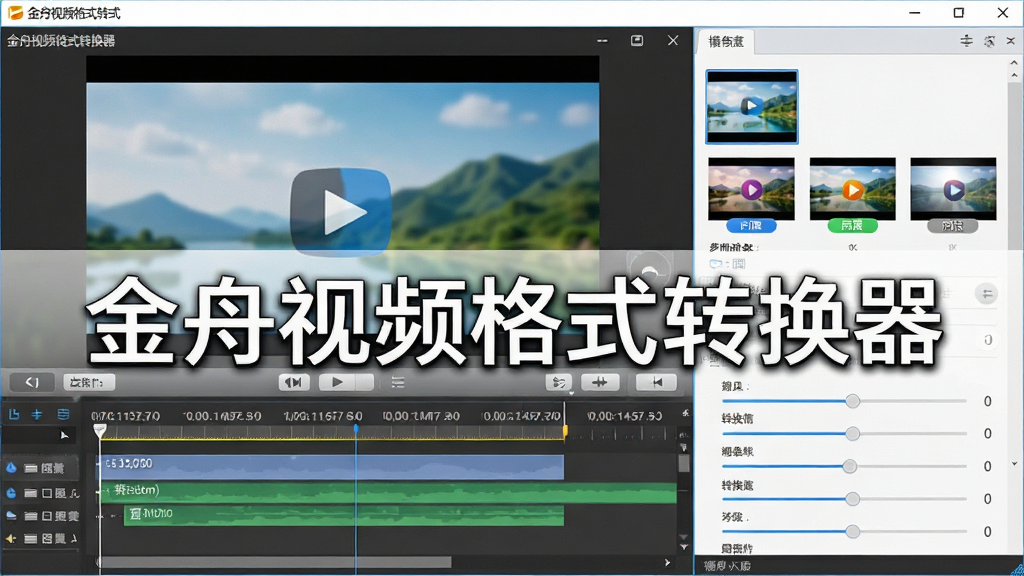Select the white pointer arrow tool
Viewport: 1024px width, 576px height.
64,435
